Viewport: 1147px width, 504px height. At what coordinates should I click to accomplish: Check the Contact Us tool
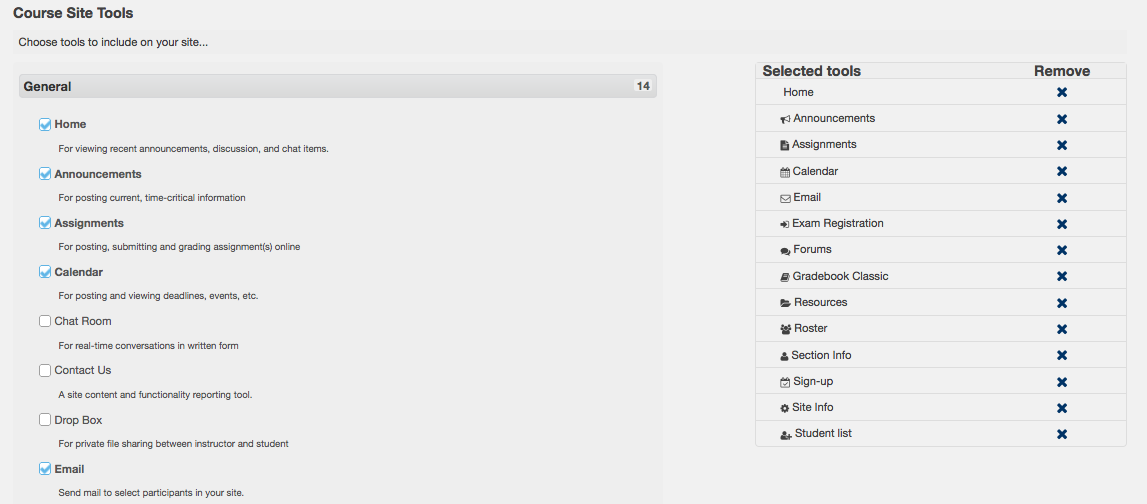click(45, 370)
